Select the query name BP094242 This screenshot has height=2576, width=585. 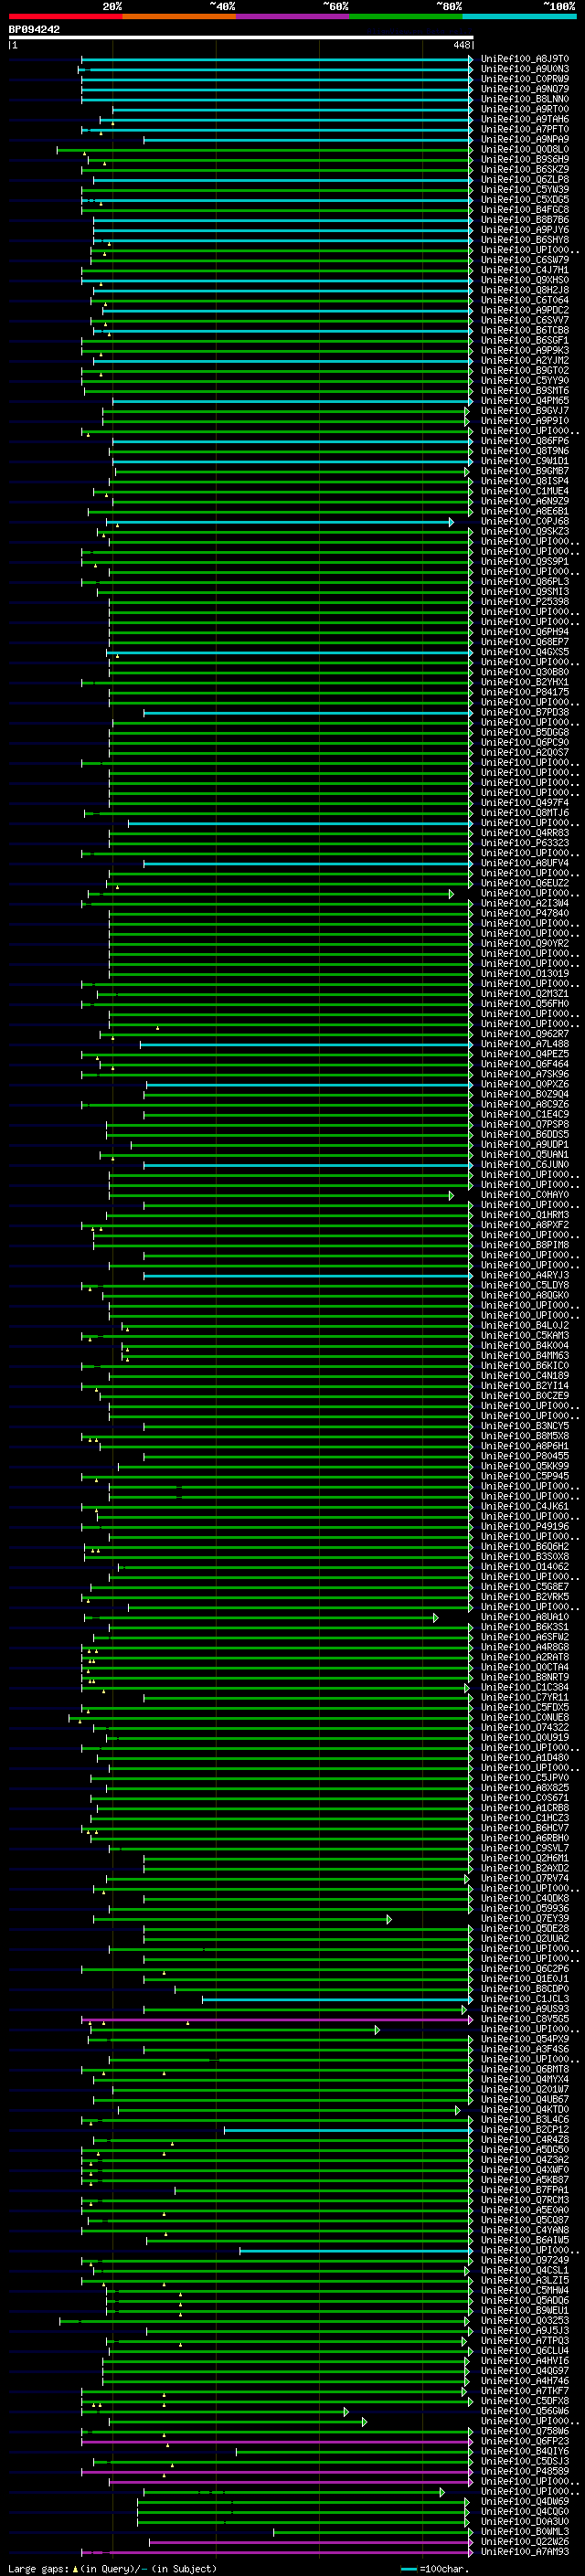point(34,29)
